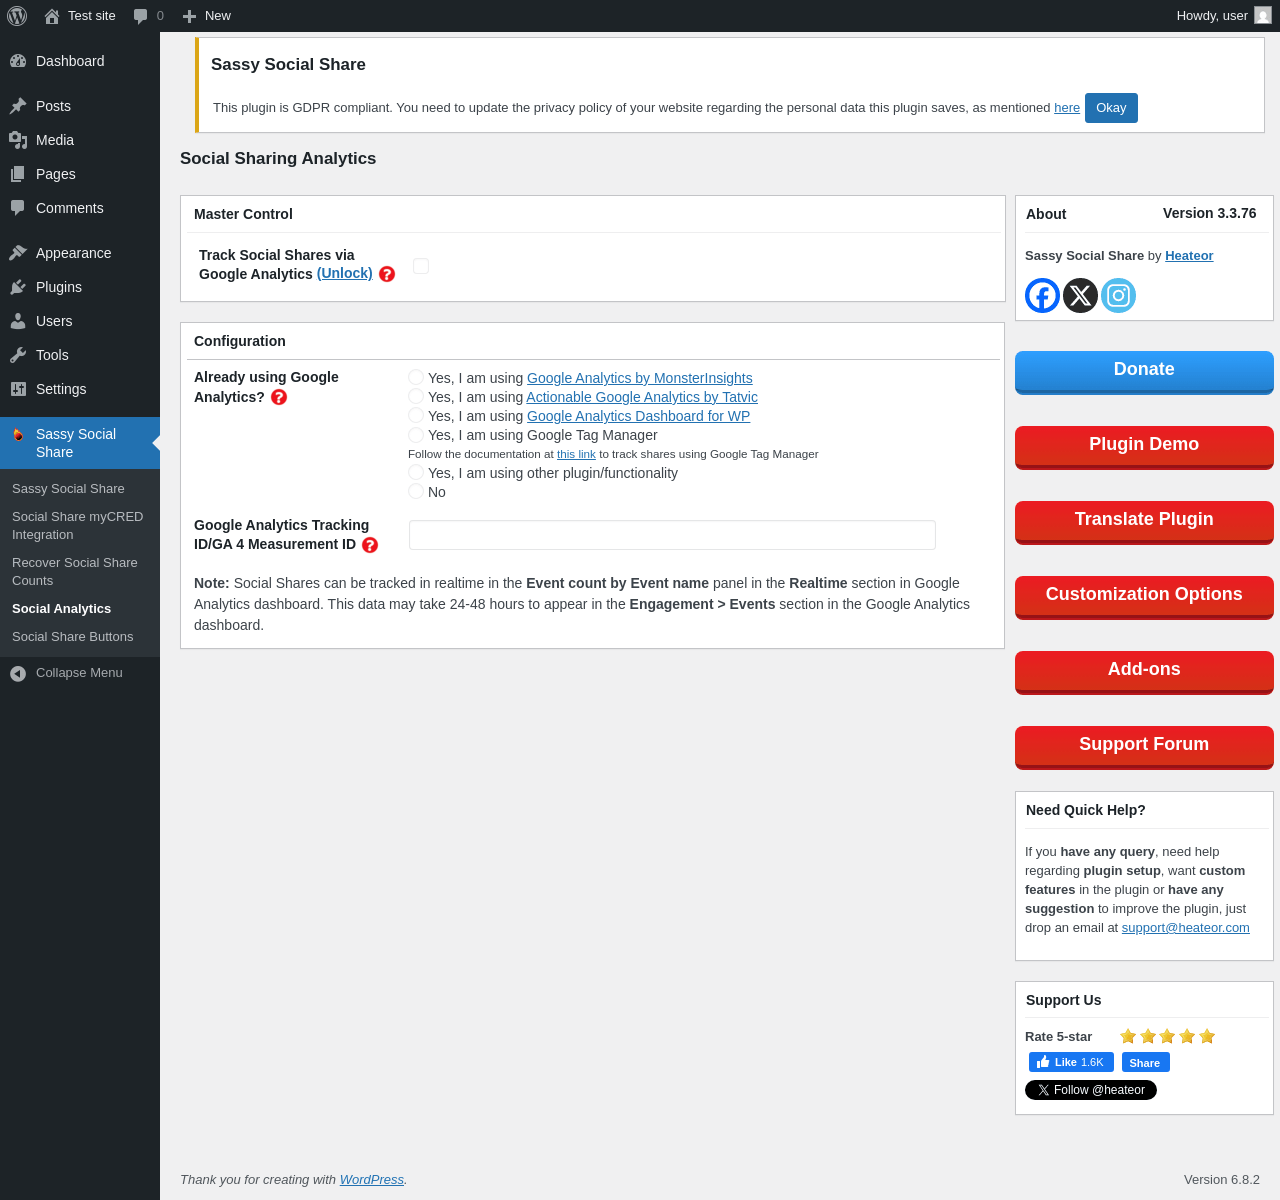Click the Pages icon in sidebar

18,174
